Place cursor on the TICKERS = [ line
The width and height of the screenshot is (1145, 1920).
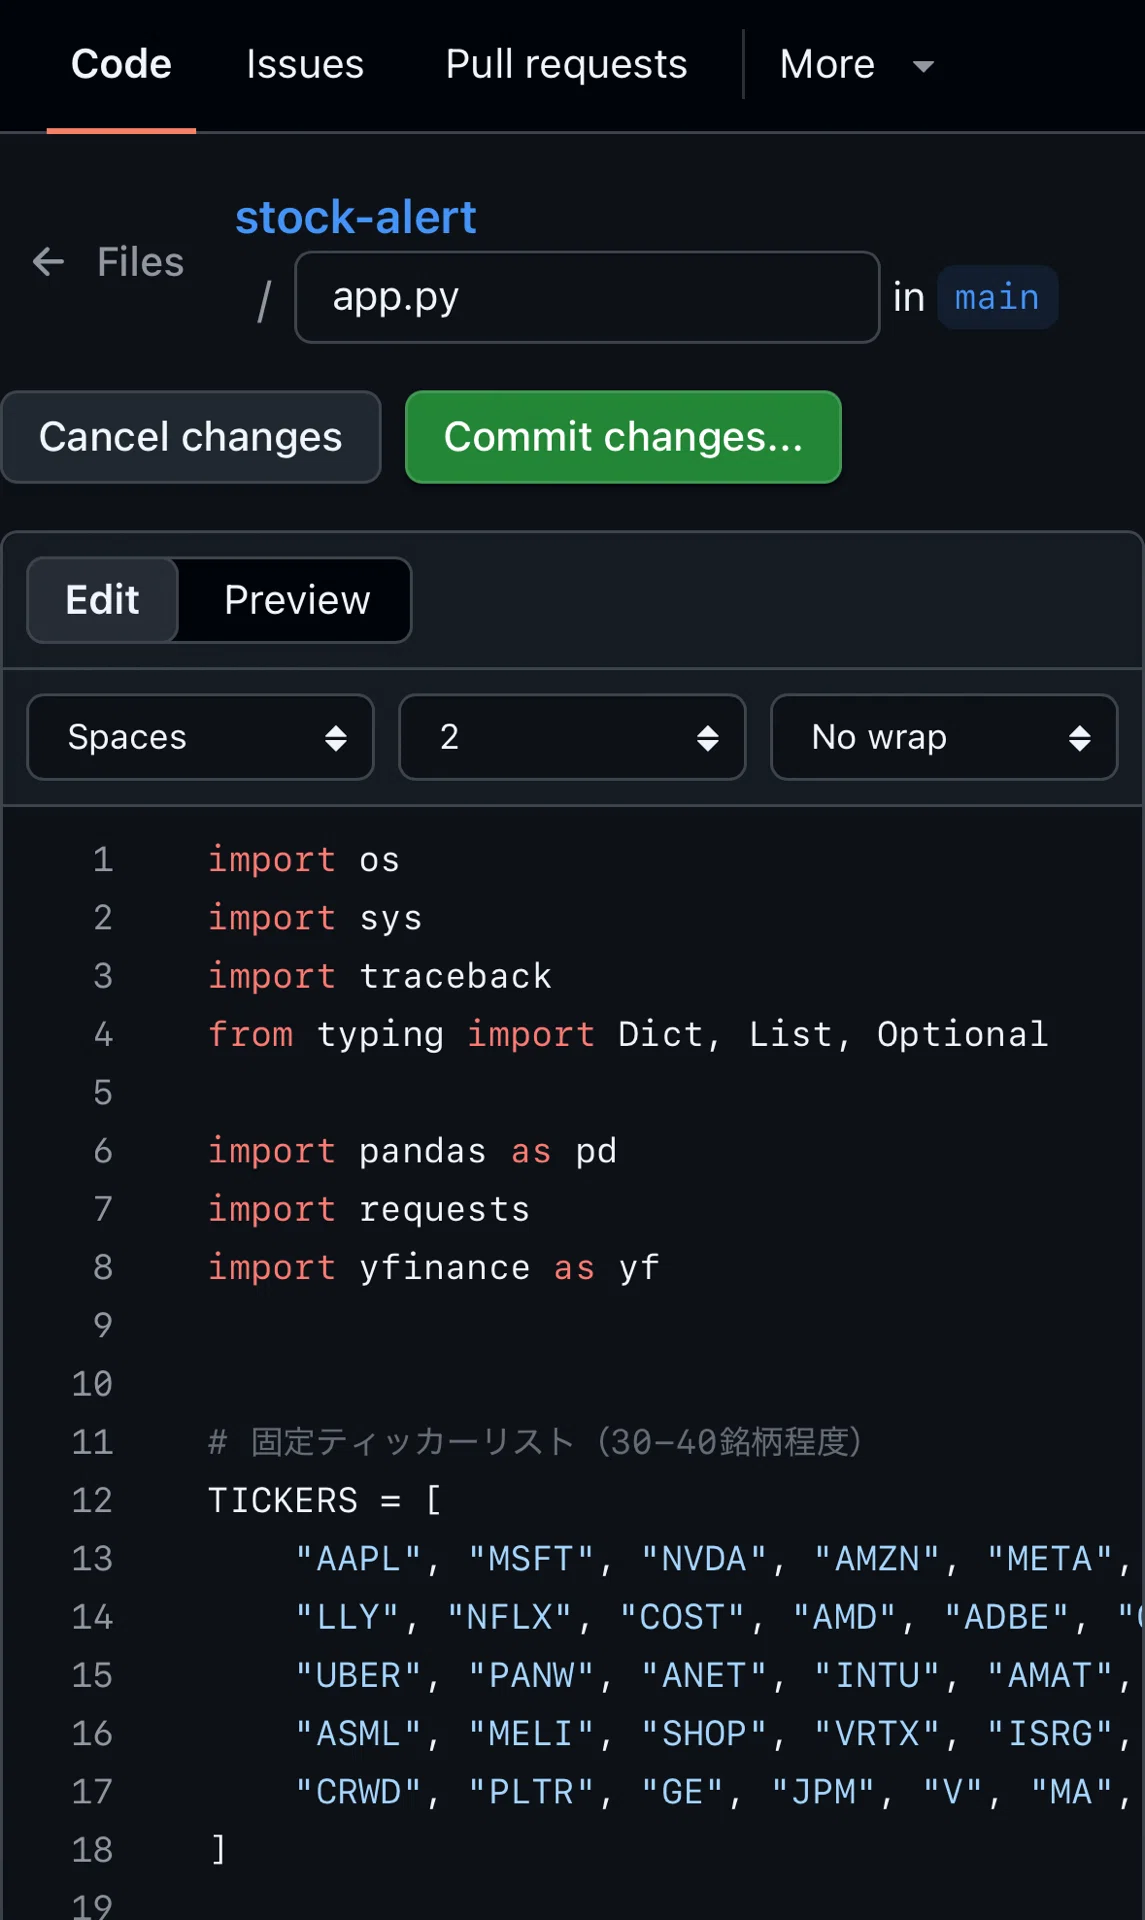pos(324,1500)
